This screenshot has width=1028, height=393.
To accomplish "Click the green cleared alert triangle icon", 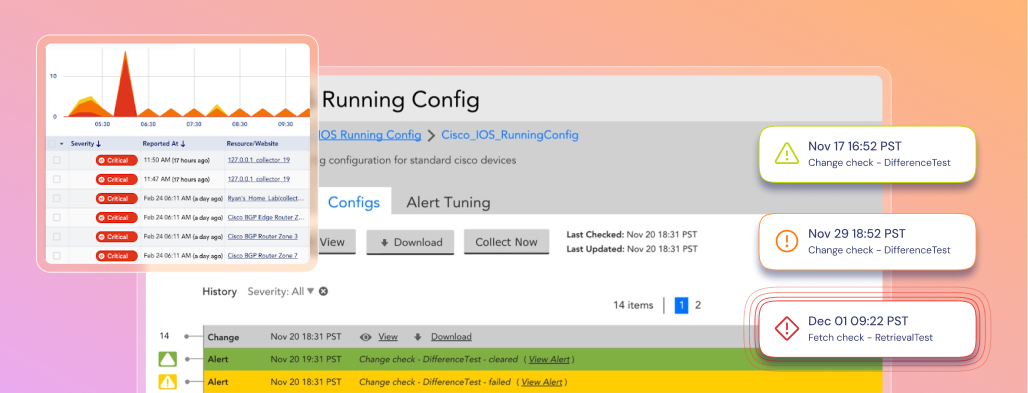I will (x=167, y=359).
